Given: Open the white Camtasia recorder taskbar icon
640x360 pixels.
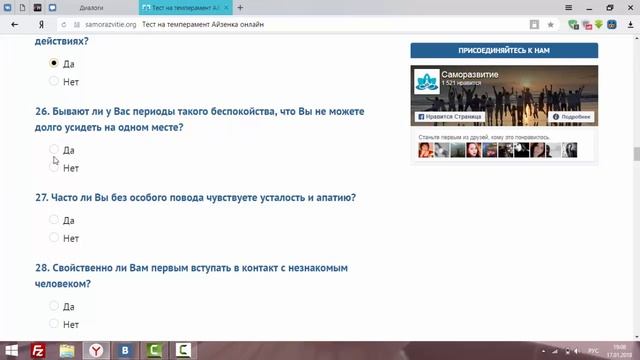Looking at the screenshot, I should point(183,351).
